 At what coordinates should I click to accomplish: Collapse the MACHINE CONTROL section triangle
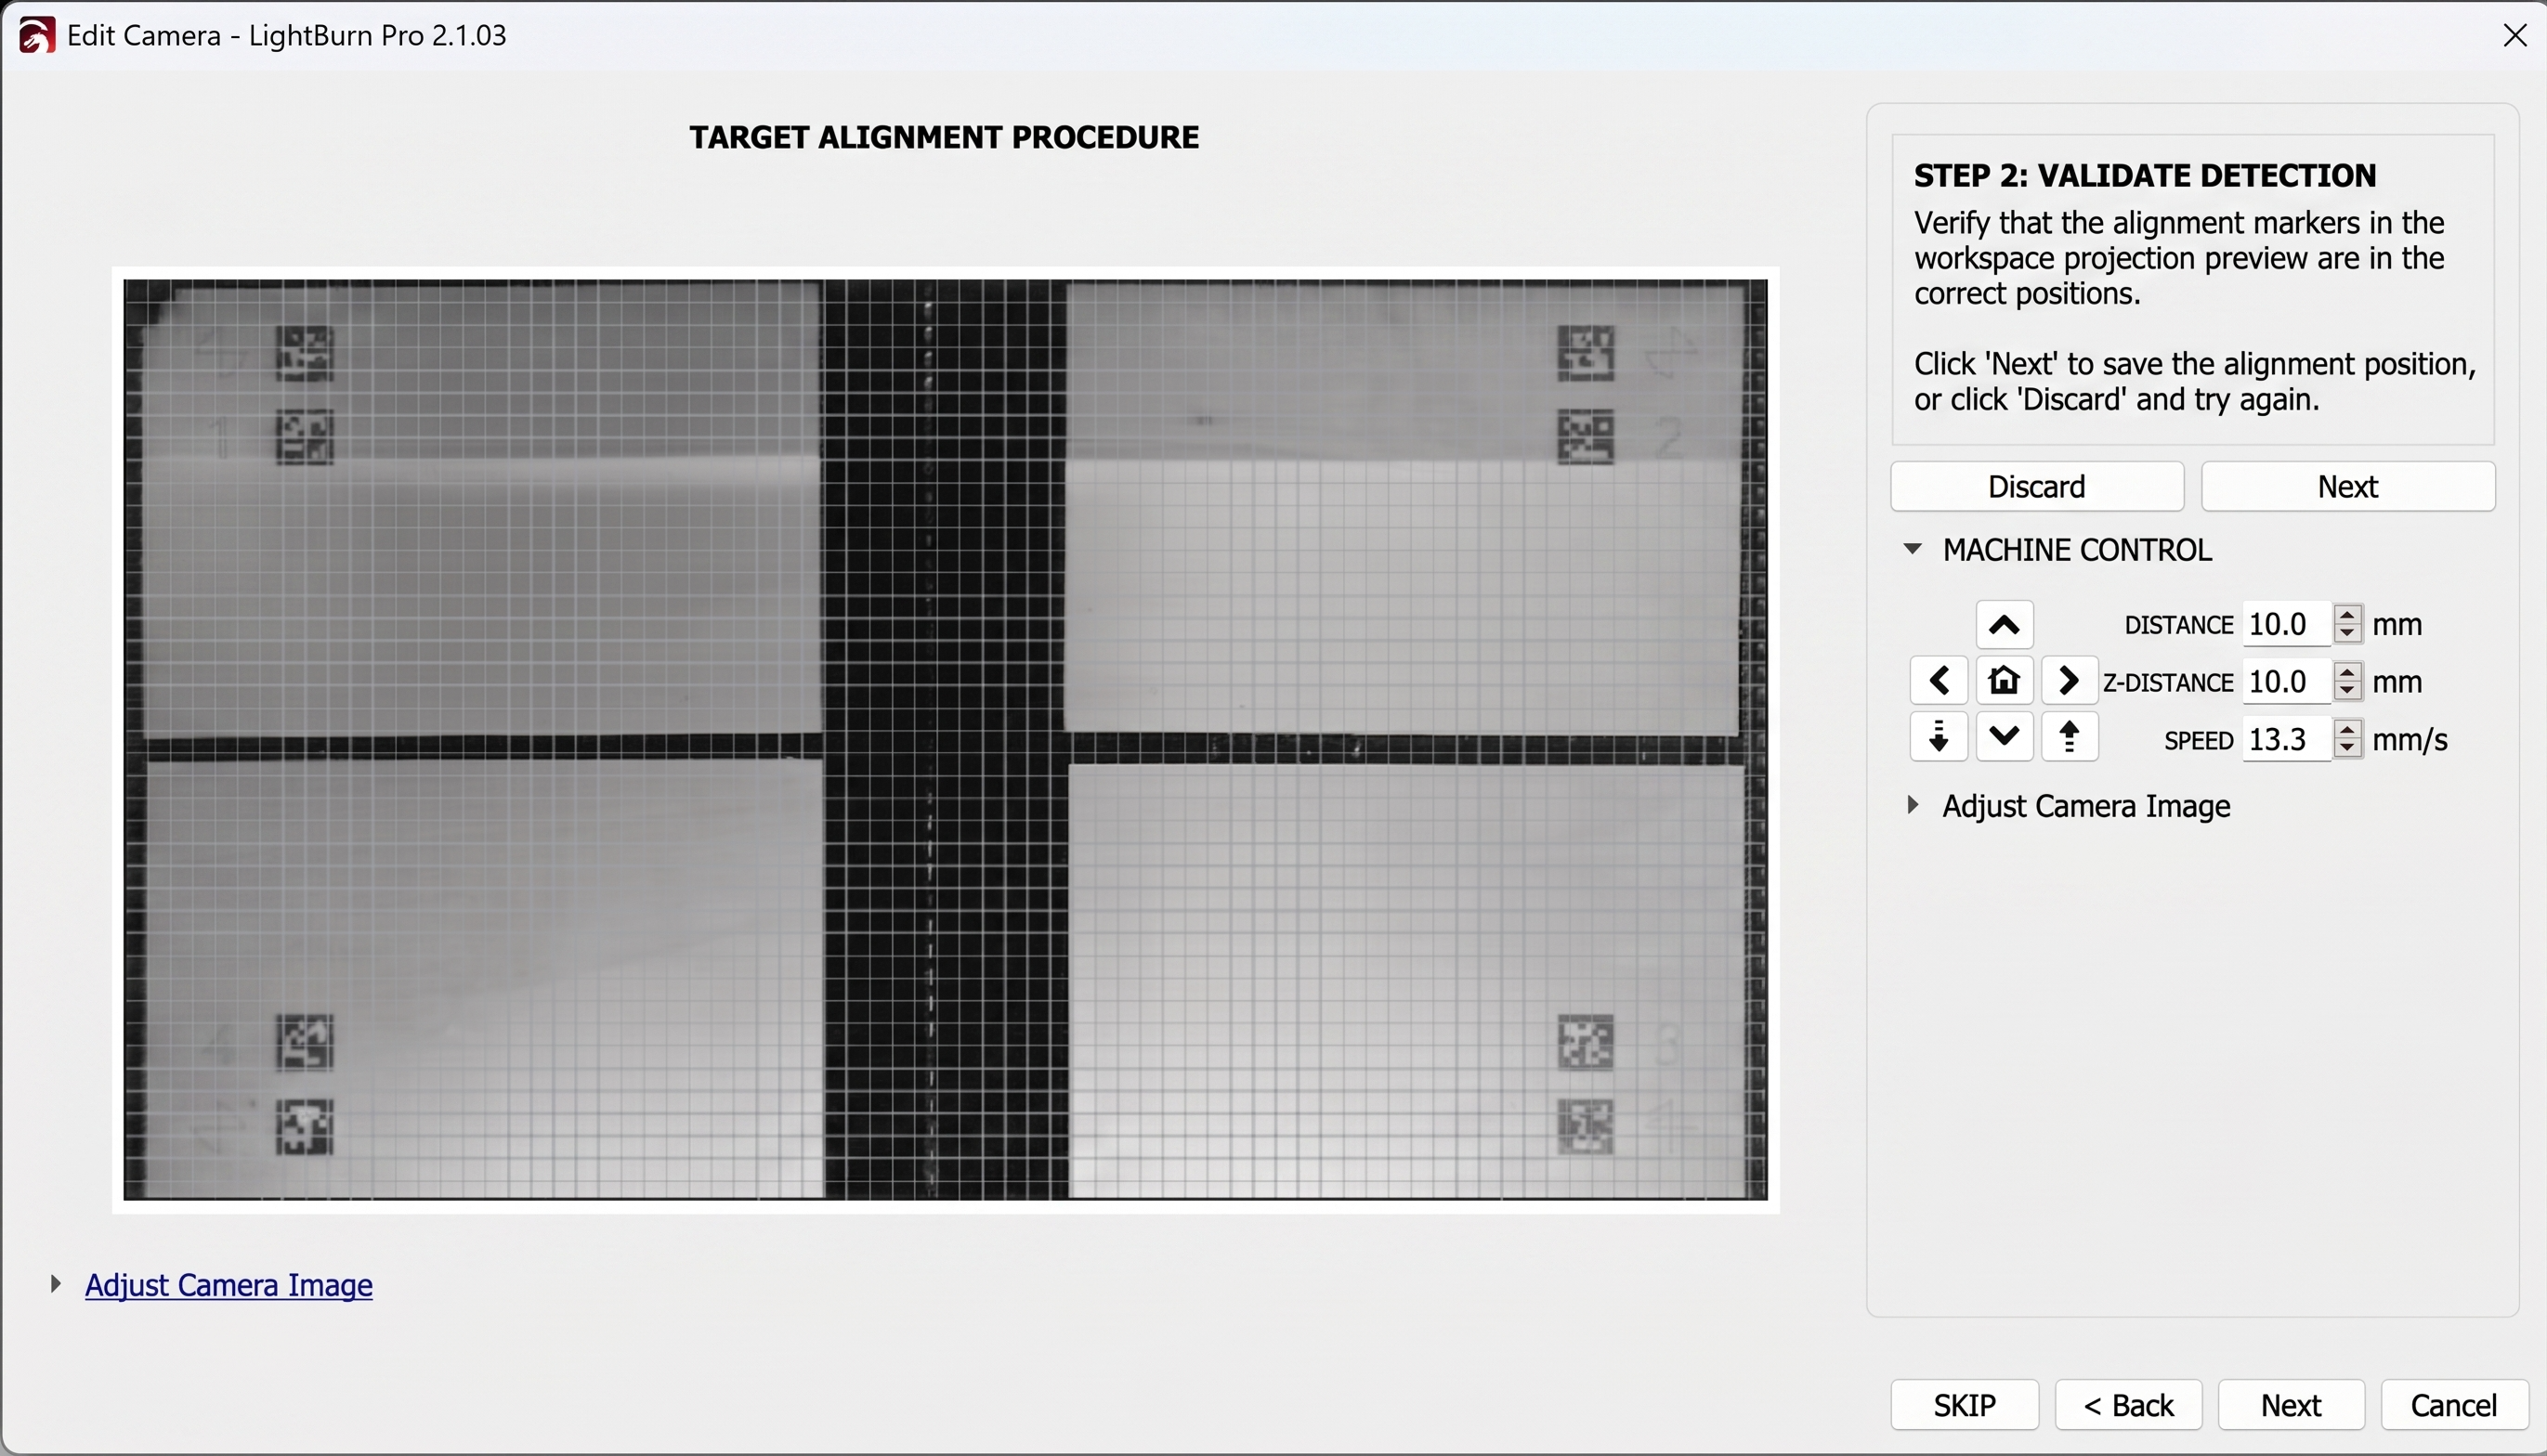click(x=1912, y=549)
